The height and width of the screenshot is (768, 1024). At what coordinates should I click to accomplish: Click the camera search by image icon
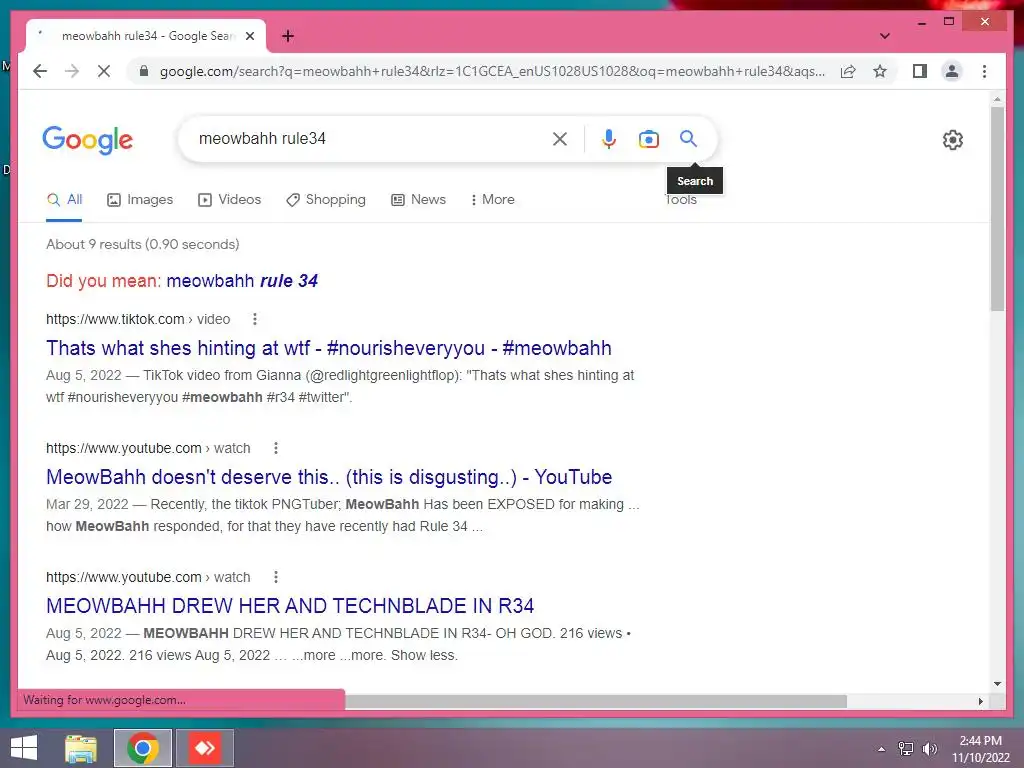click(648, 138)
